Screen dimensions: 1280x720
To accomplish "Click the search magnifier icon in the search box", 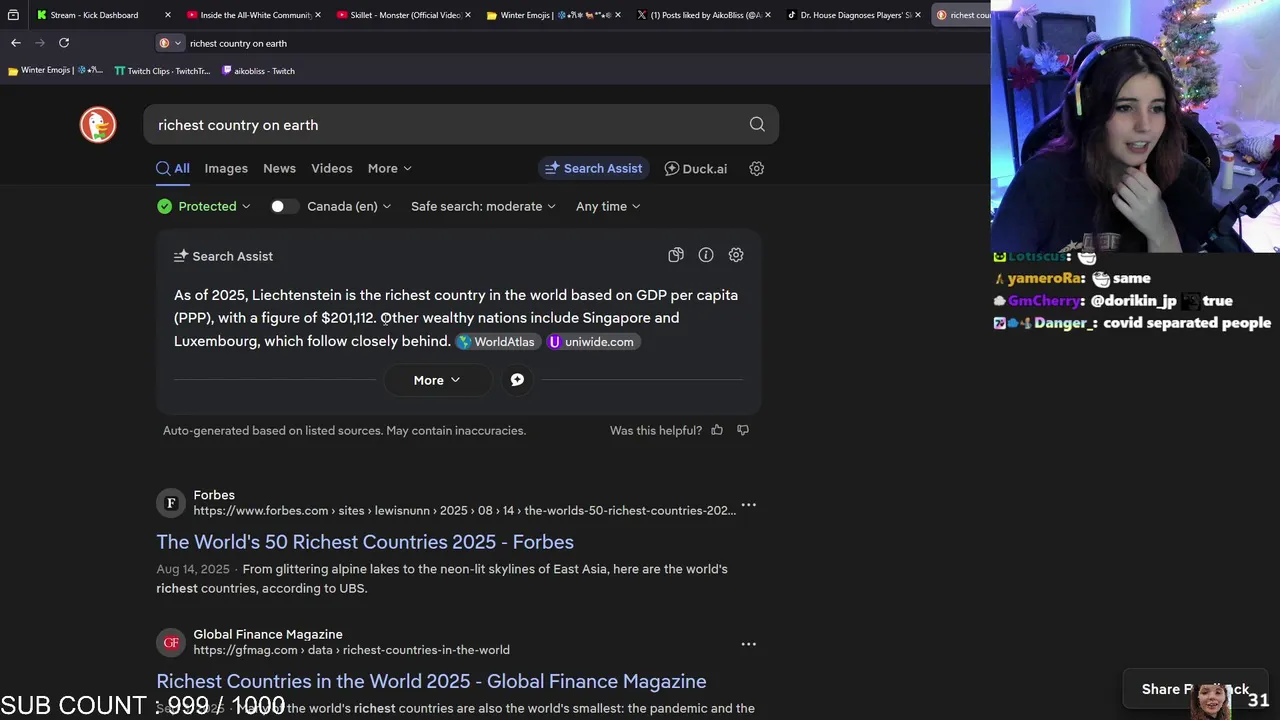I will tap(757, 125).
